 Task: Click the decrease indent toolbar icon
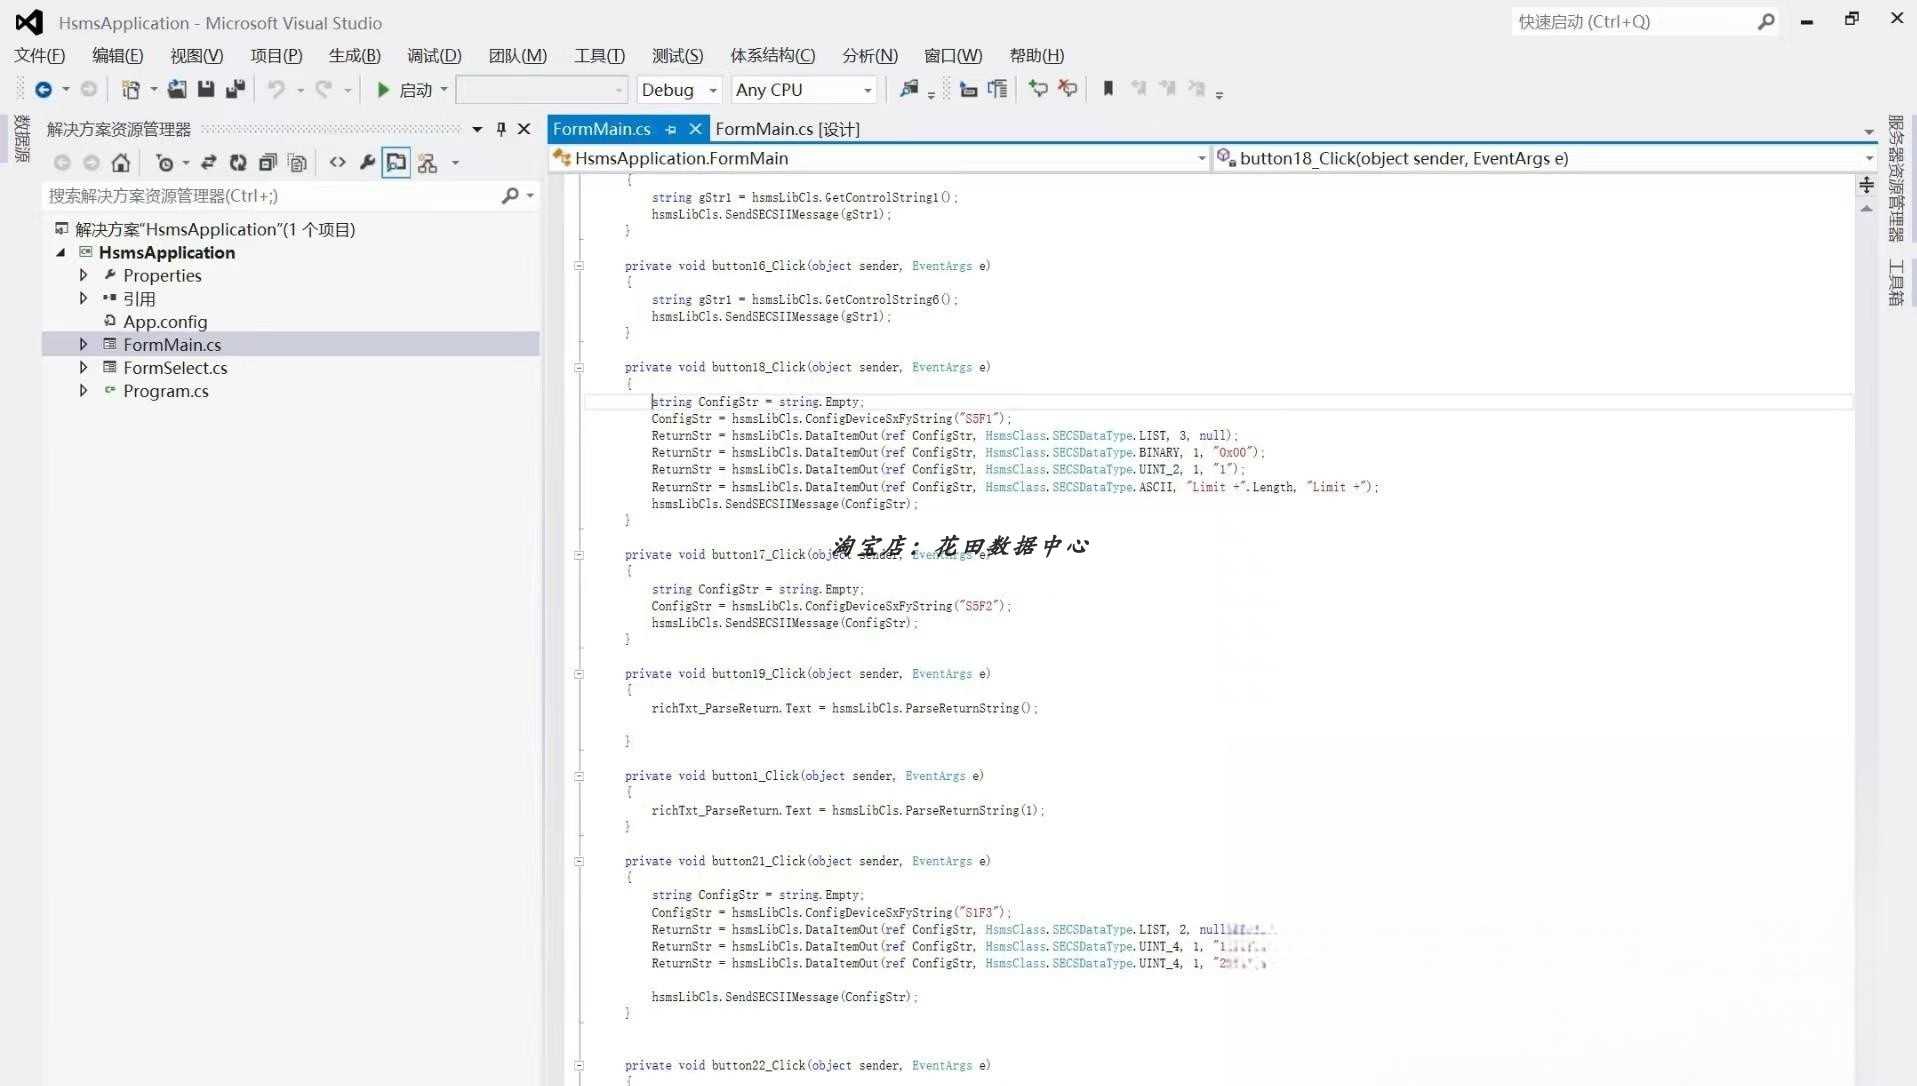click(x=968, y=90)
